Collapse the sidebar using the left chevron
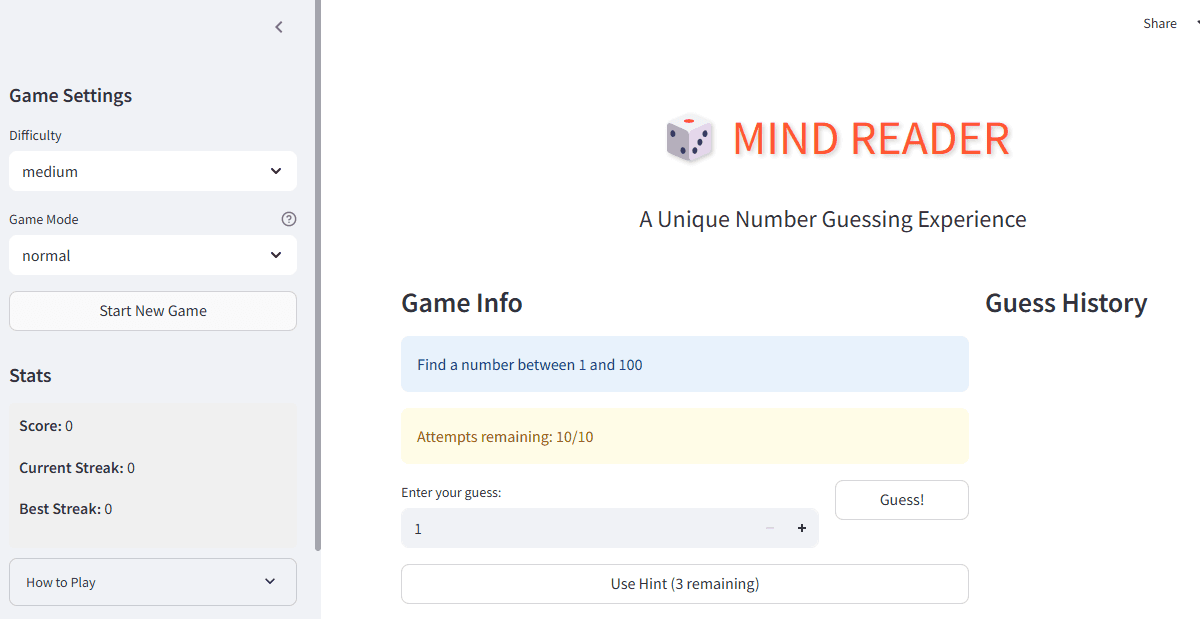This screenshot has height=619, width=1200. tap(278, 27)
